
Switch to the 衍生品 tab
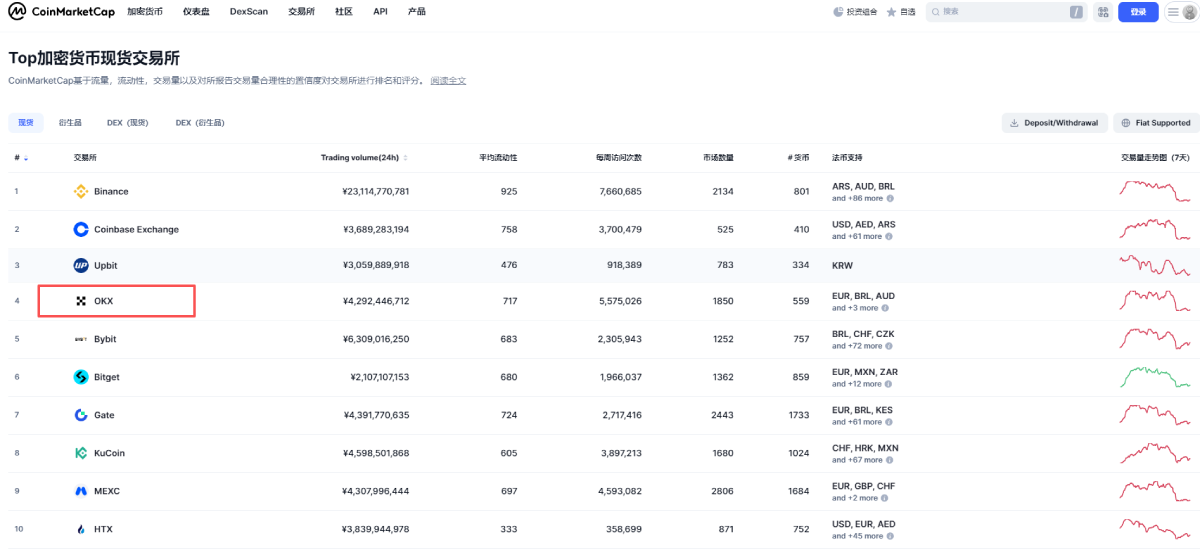(x=70, y=123)
